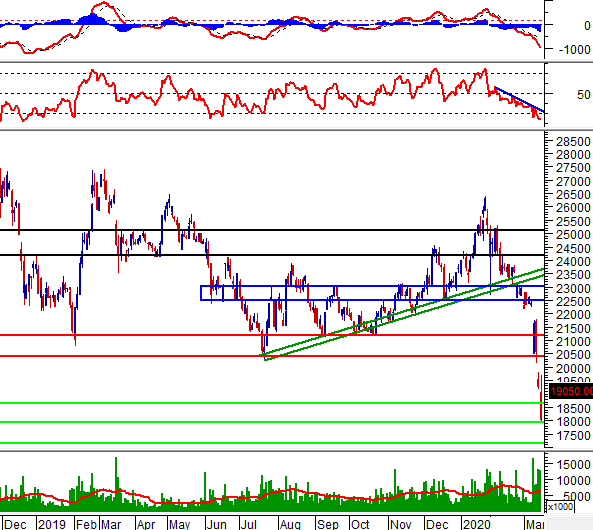Click the 25000 price axis label
The width and height of the screenshot is (593, 530).
tap(573, 235)
